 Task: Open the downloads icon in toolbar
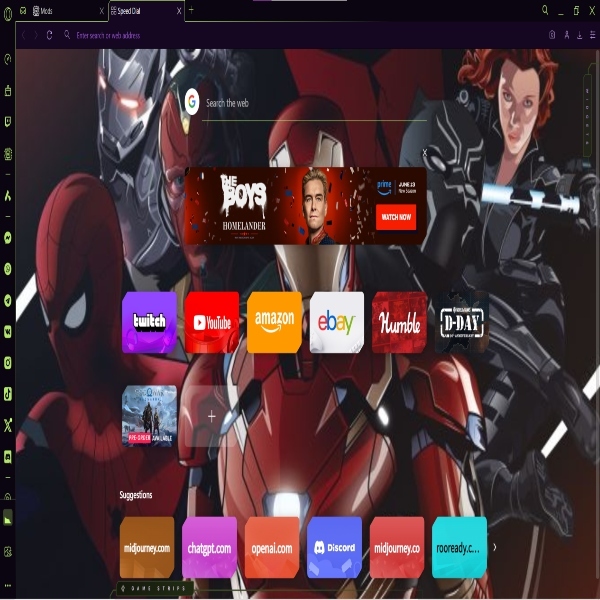coord(579,35)
